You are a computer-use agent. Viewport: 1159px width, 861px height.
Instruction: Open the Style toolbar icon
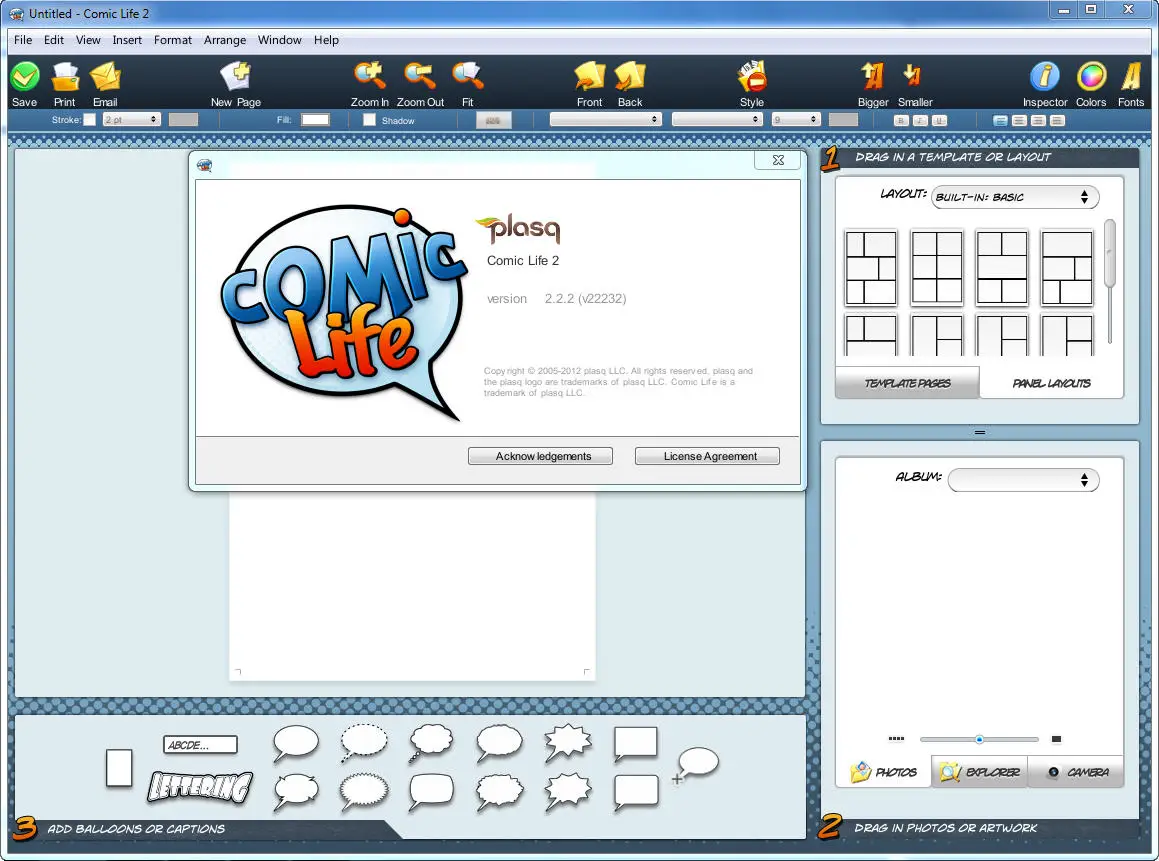[x=752, y=77]
